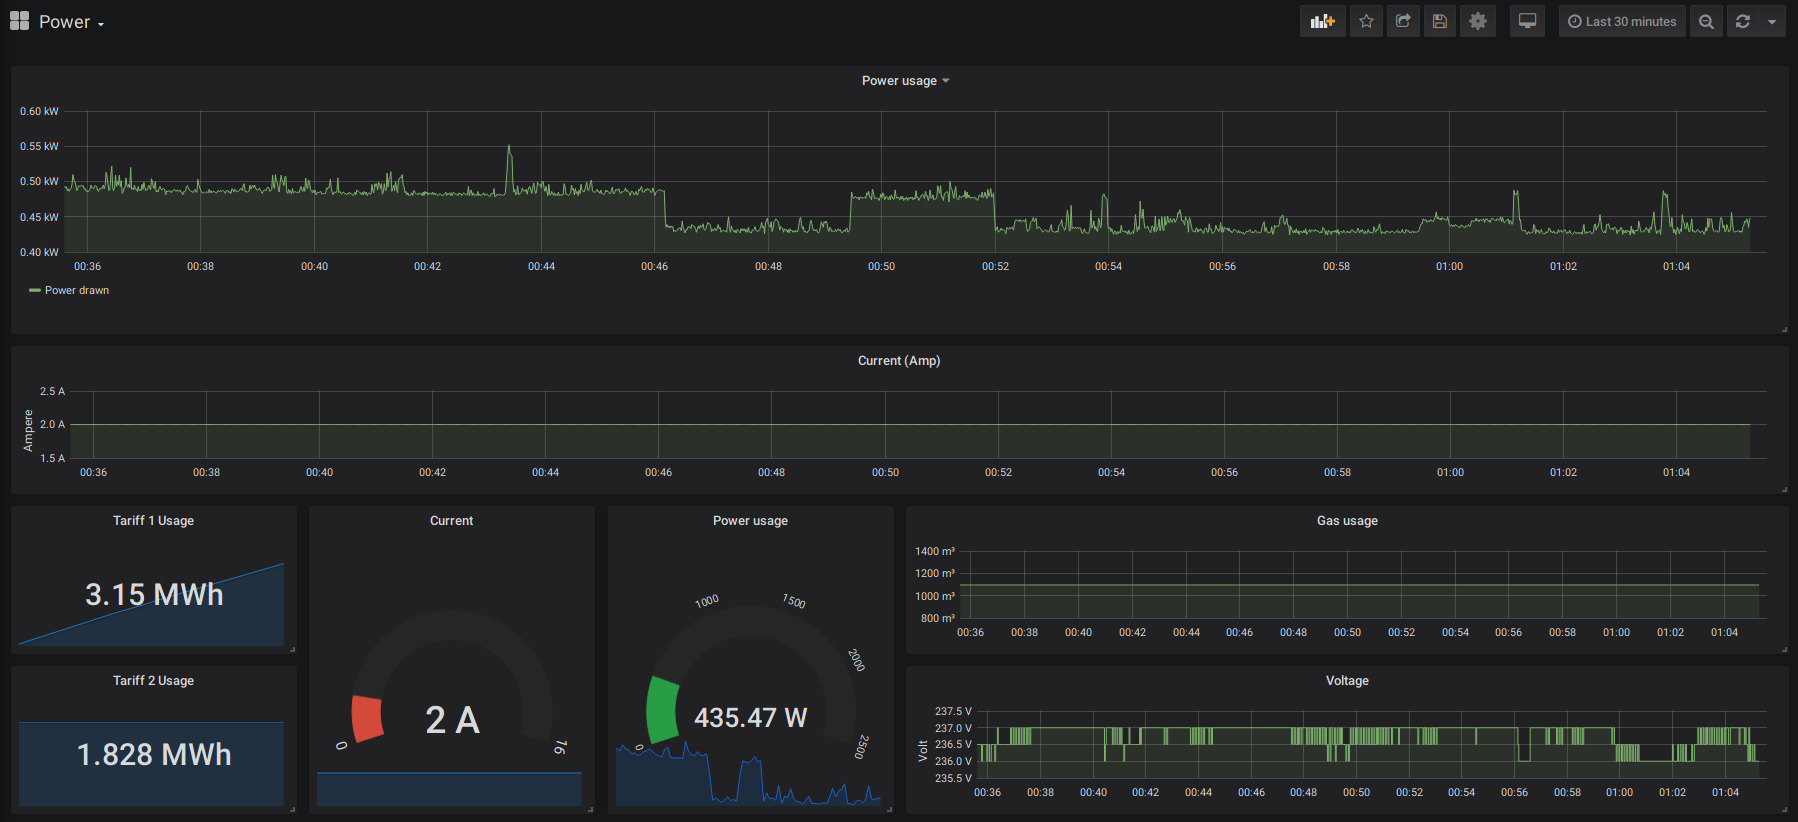Click the Current (Amp) panel title

899,361
